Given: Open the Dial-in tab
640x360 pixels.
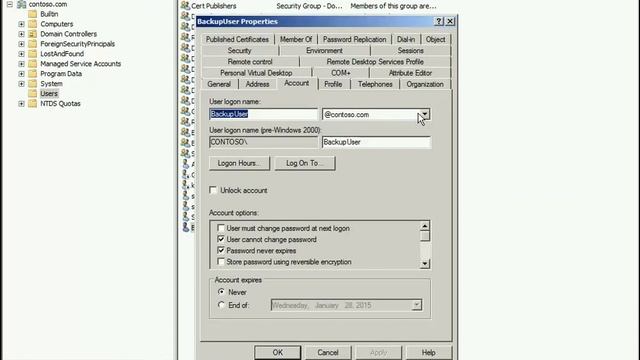Looking at the screenshot, I should coord(406,40).
